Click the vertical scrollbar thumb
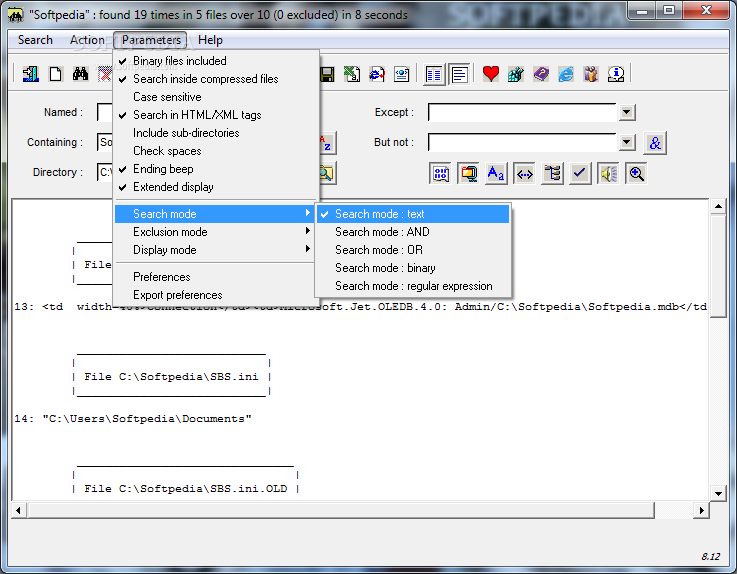Screen dimensions: 737x574 coord(718,267)
